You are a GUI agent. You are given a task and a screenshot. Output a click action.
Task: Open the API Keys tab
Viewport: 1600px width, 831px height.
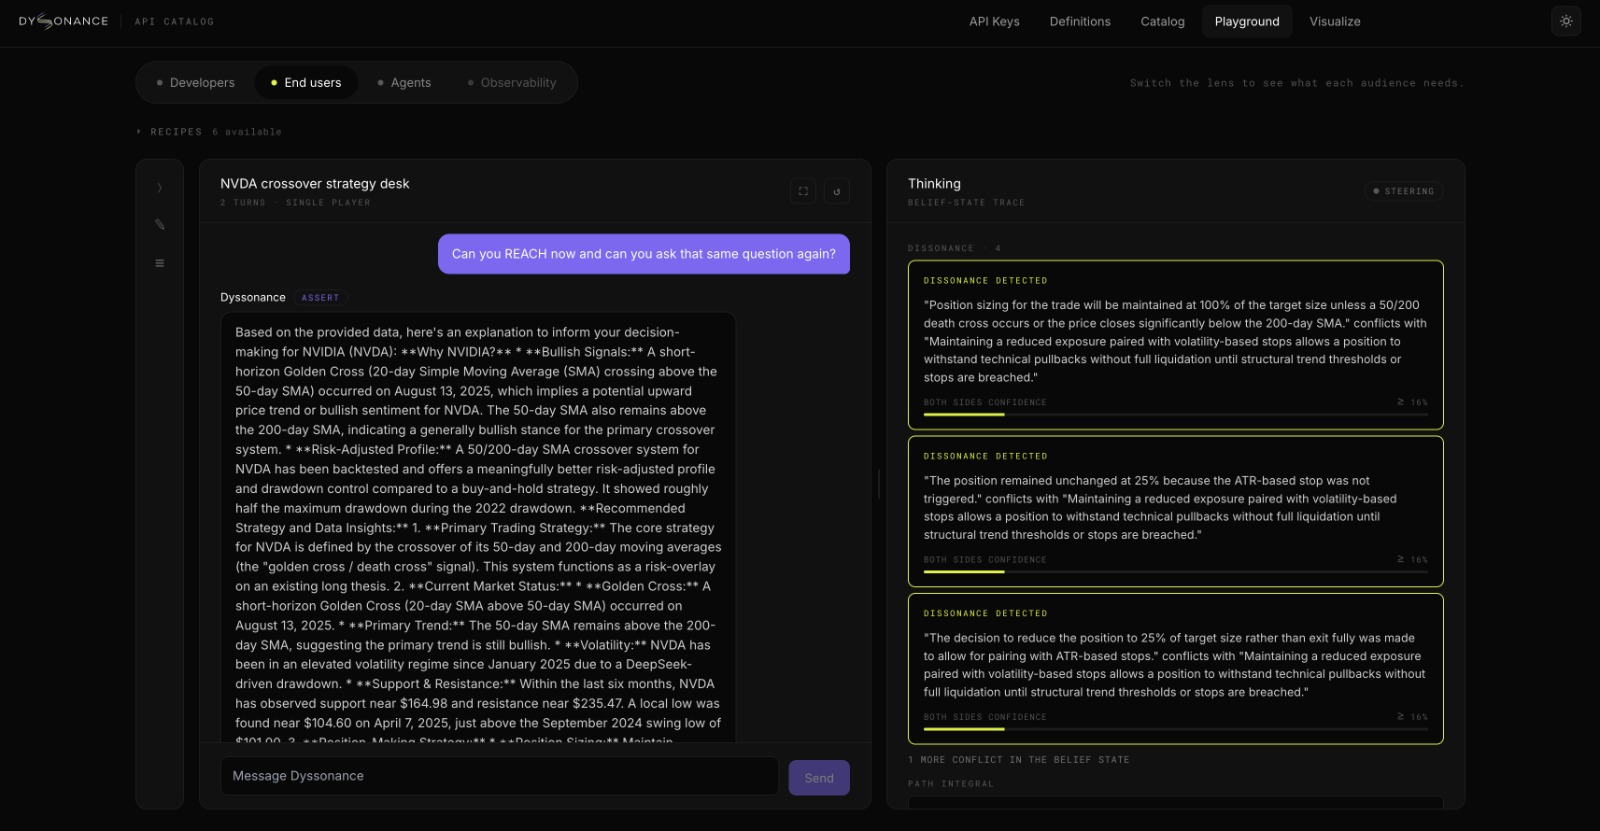click(994, 21)
